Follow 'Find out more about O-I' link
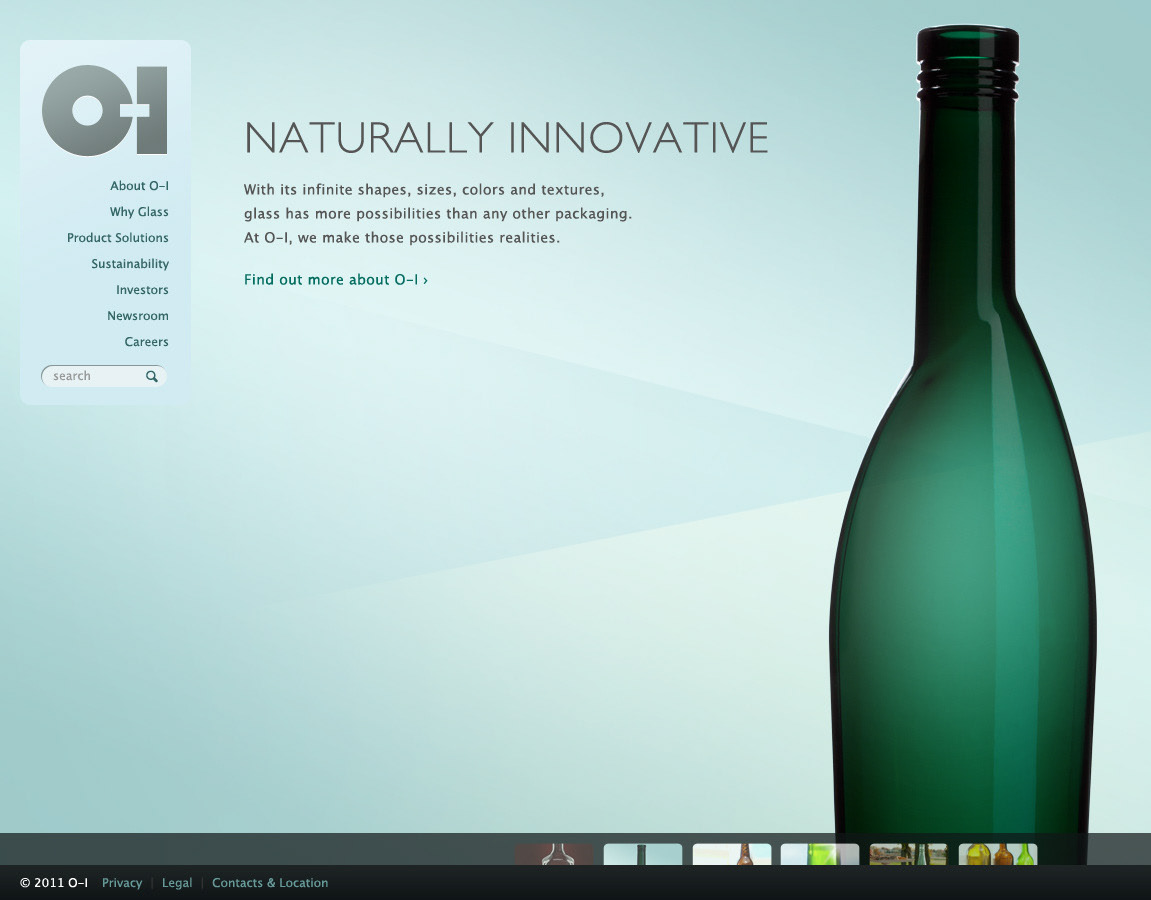The height and width of the screenshot is (900, 1151). 335,280
